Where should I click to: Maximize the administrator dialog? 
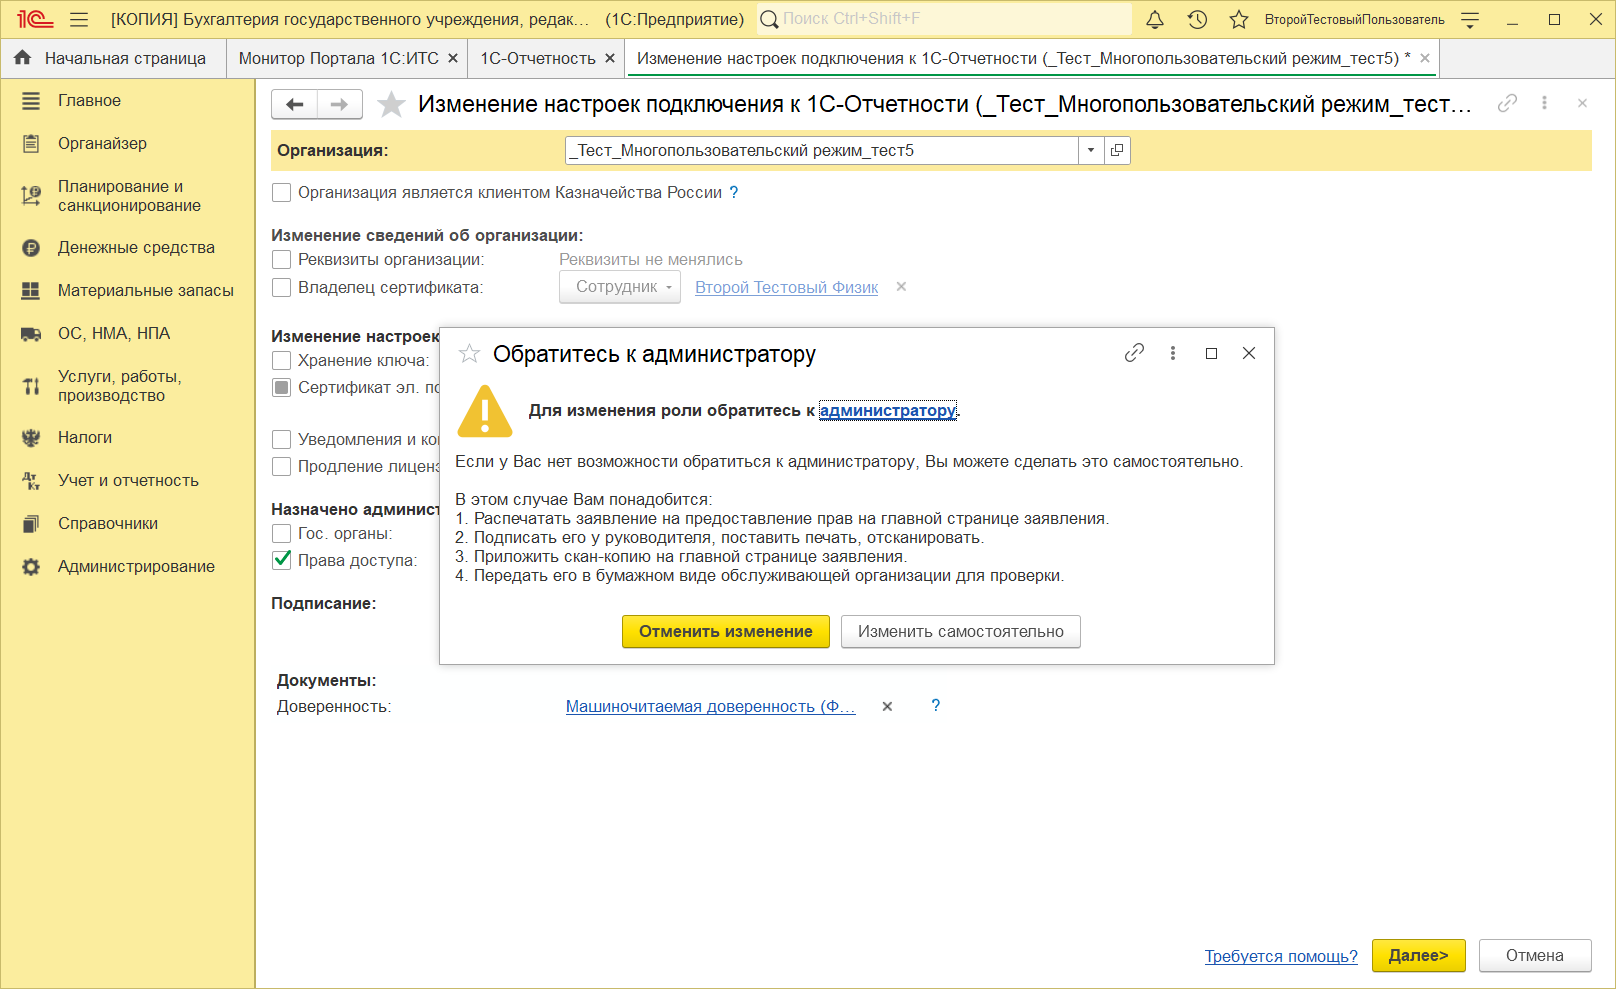pyautogui.click(x=1211, y=353)
